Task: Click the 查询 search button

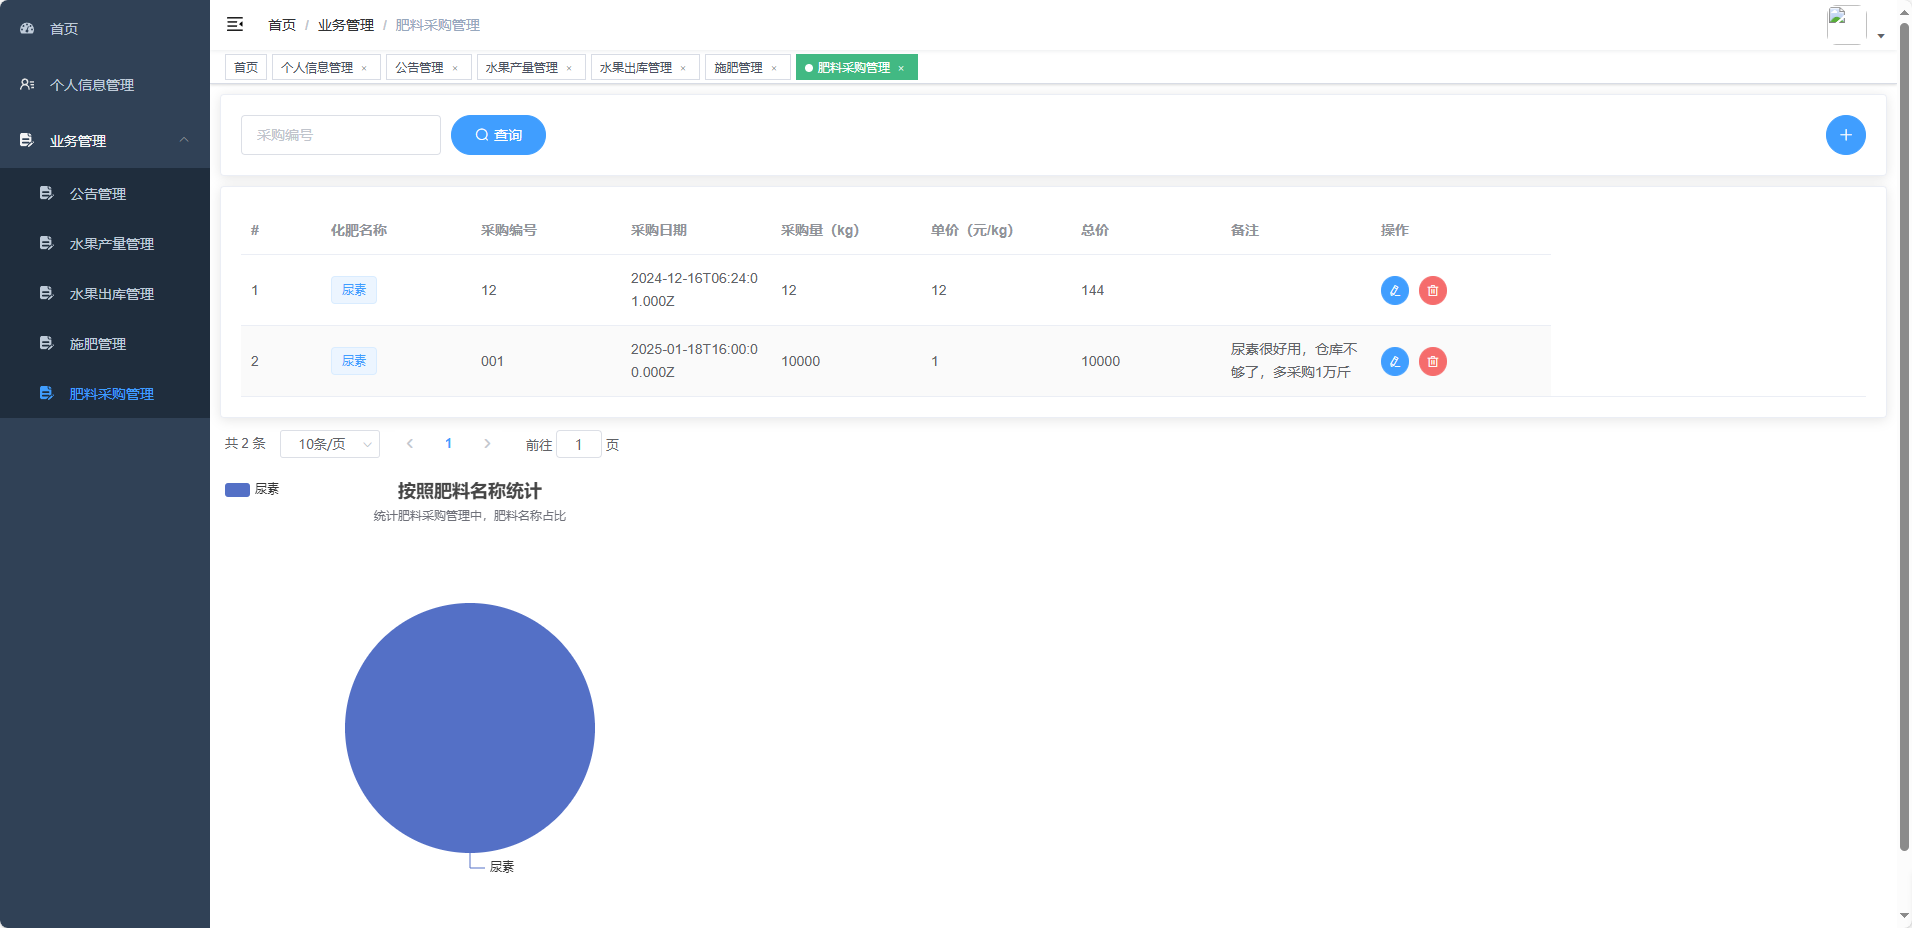Action: [498, 135]
